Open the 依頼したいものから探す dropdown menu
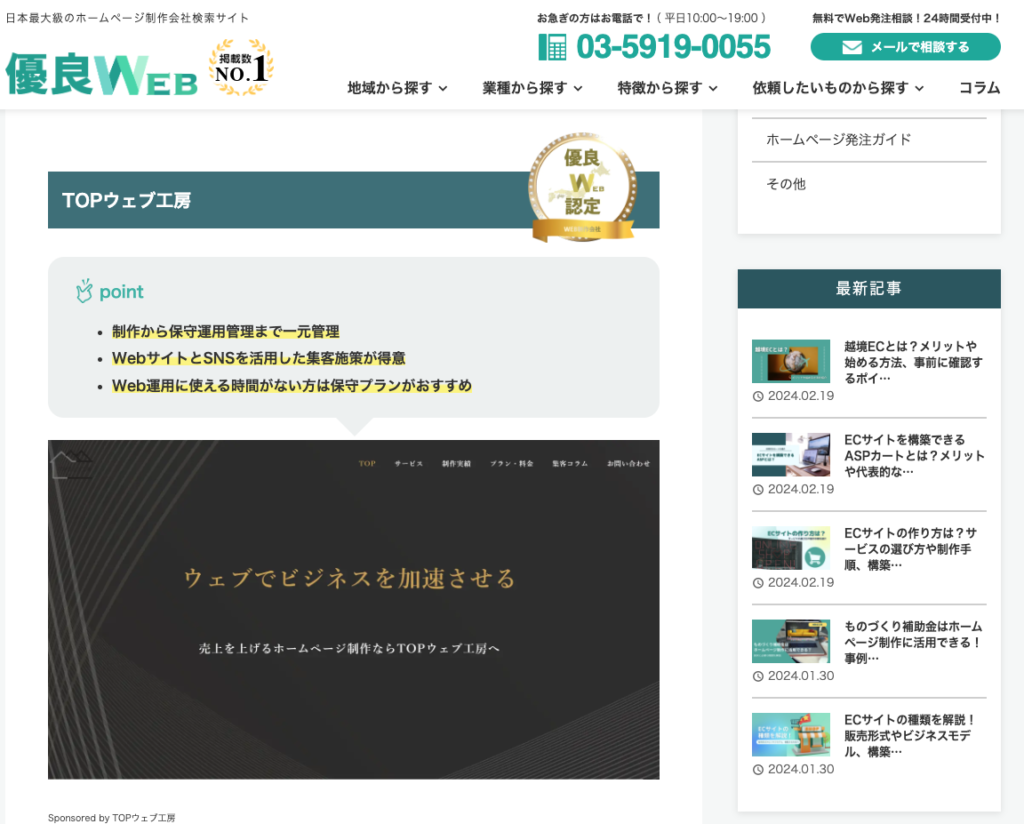This screenshot has width=1024, height=824. pos(838,88)
